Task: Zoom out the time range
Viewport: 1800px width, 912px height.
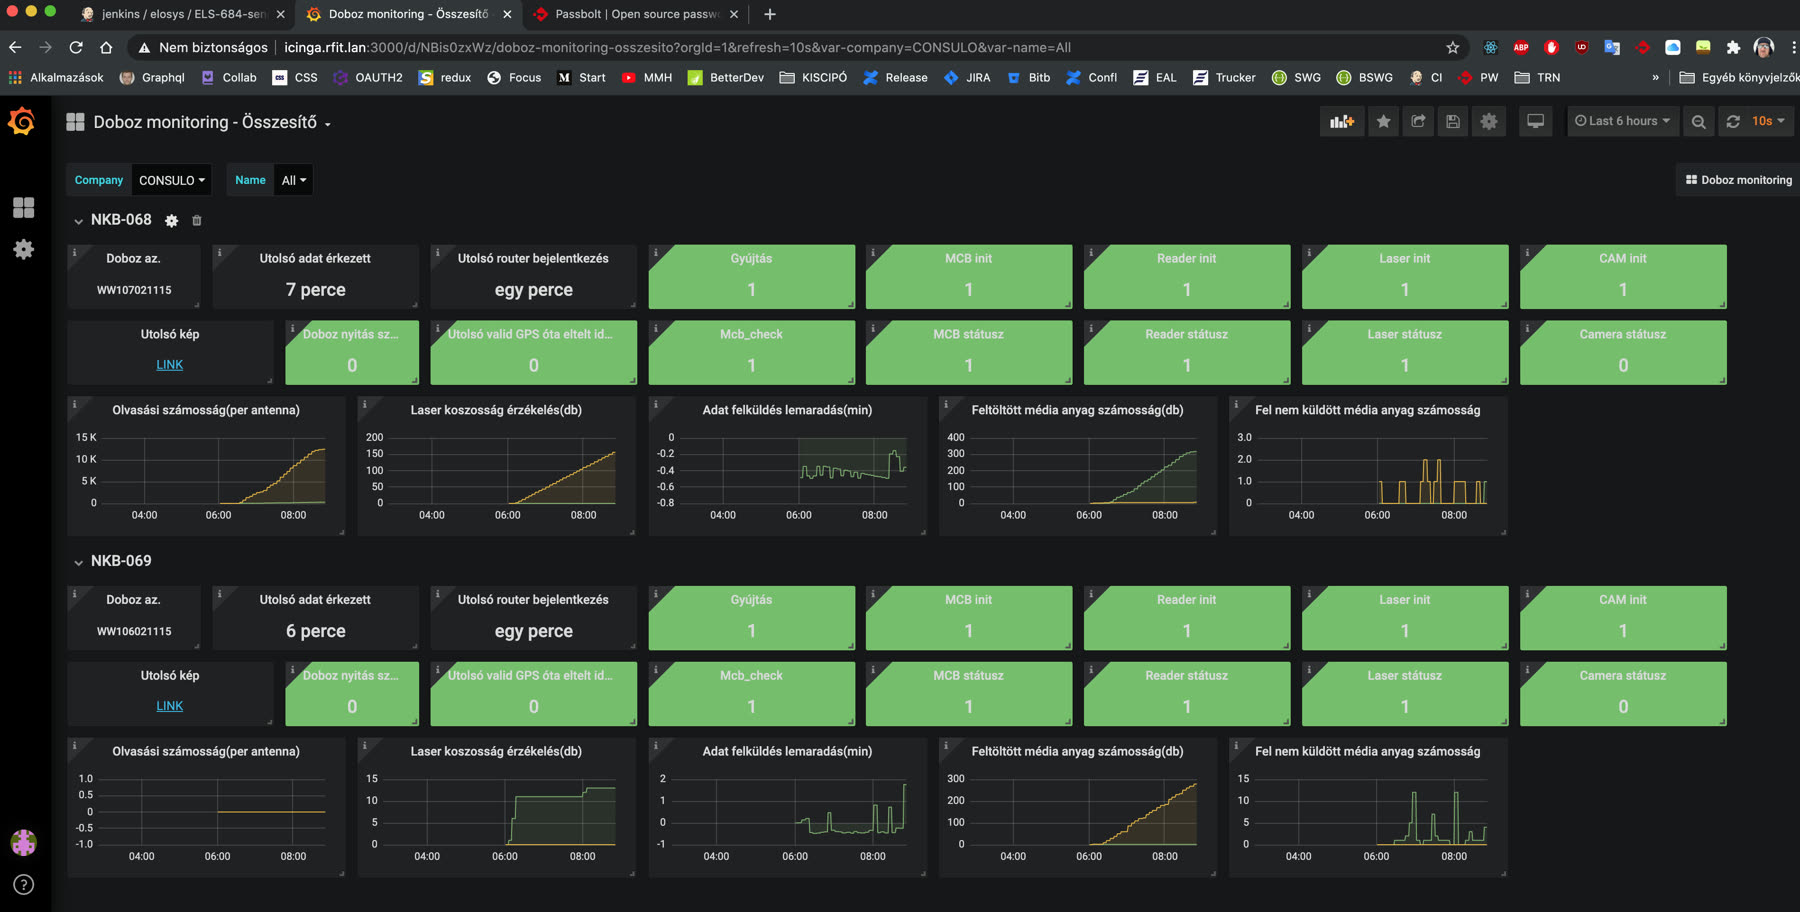Action: pyautogui.click(x=1698, y=121)
